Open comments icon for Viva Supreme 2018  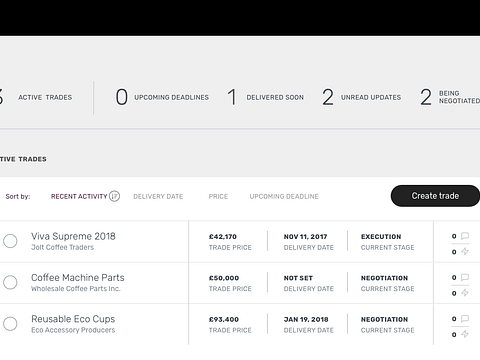(x=465, y=236)
